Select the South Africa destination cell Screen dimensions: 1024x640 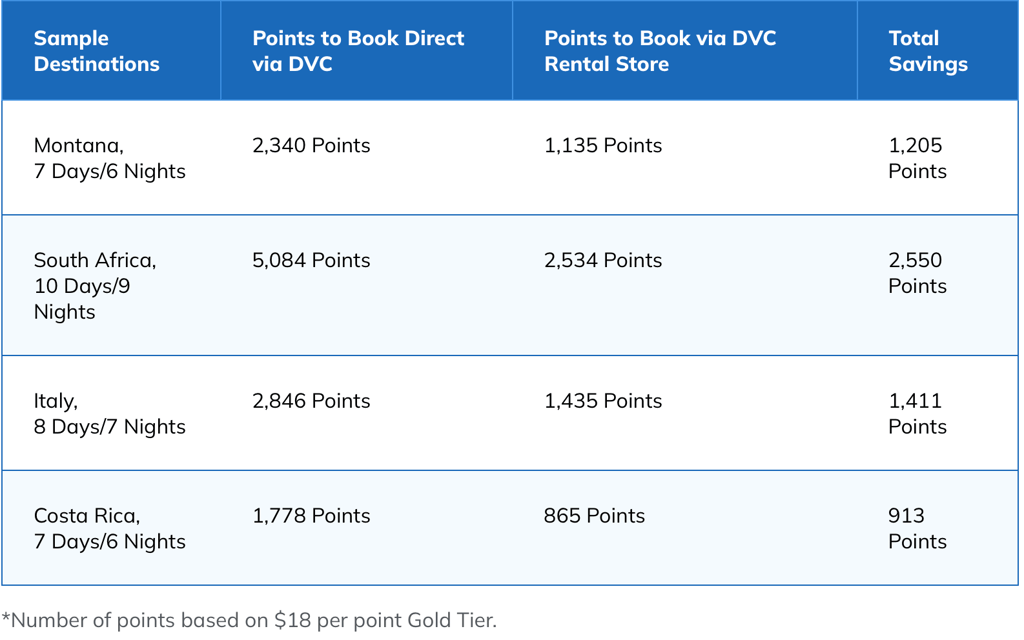click(x=95, y=286)
